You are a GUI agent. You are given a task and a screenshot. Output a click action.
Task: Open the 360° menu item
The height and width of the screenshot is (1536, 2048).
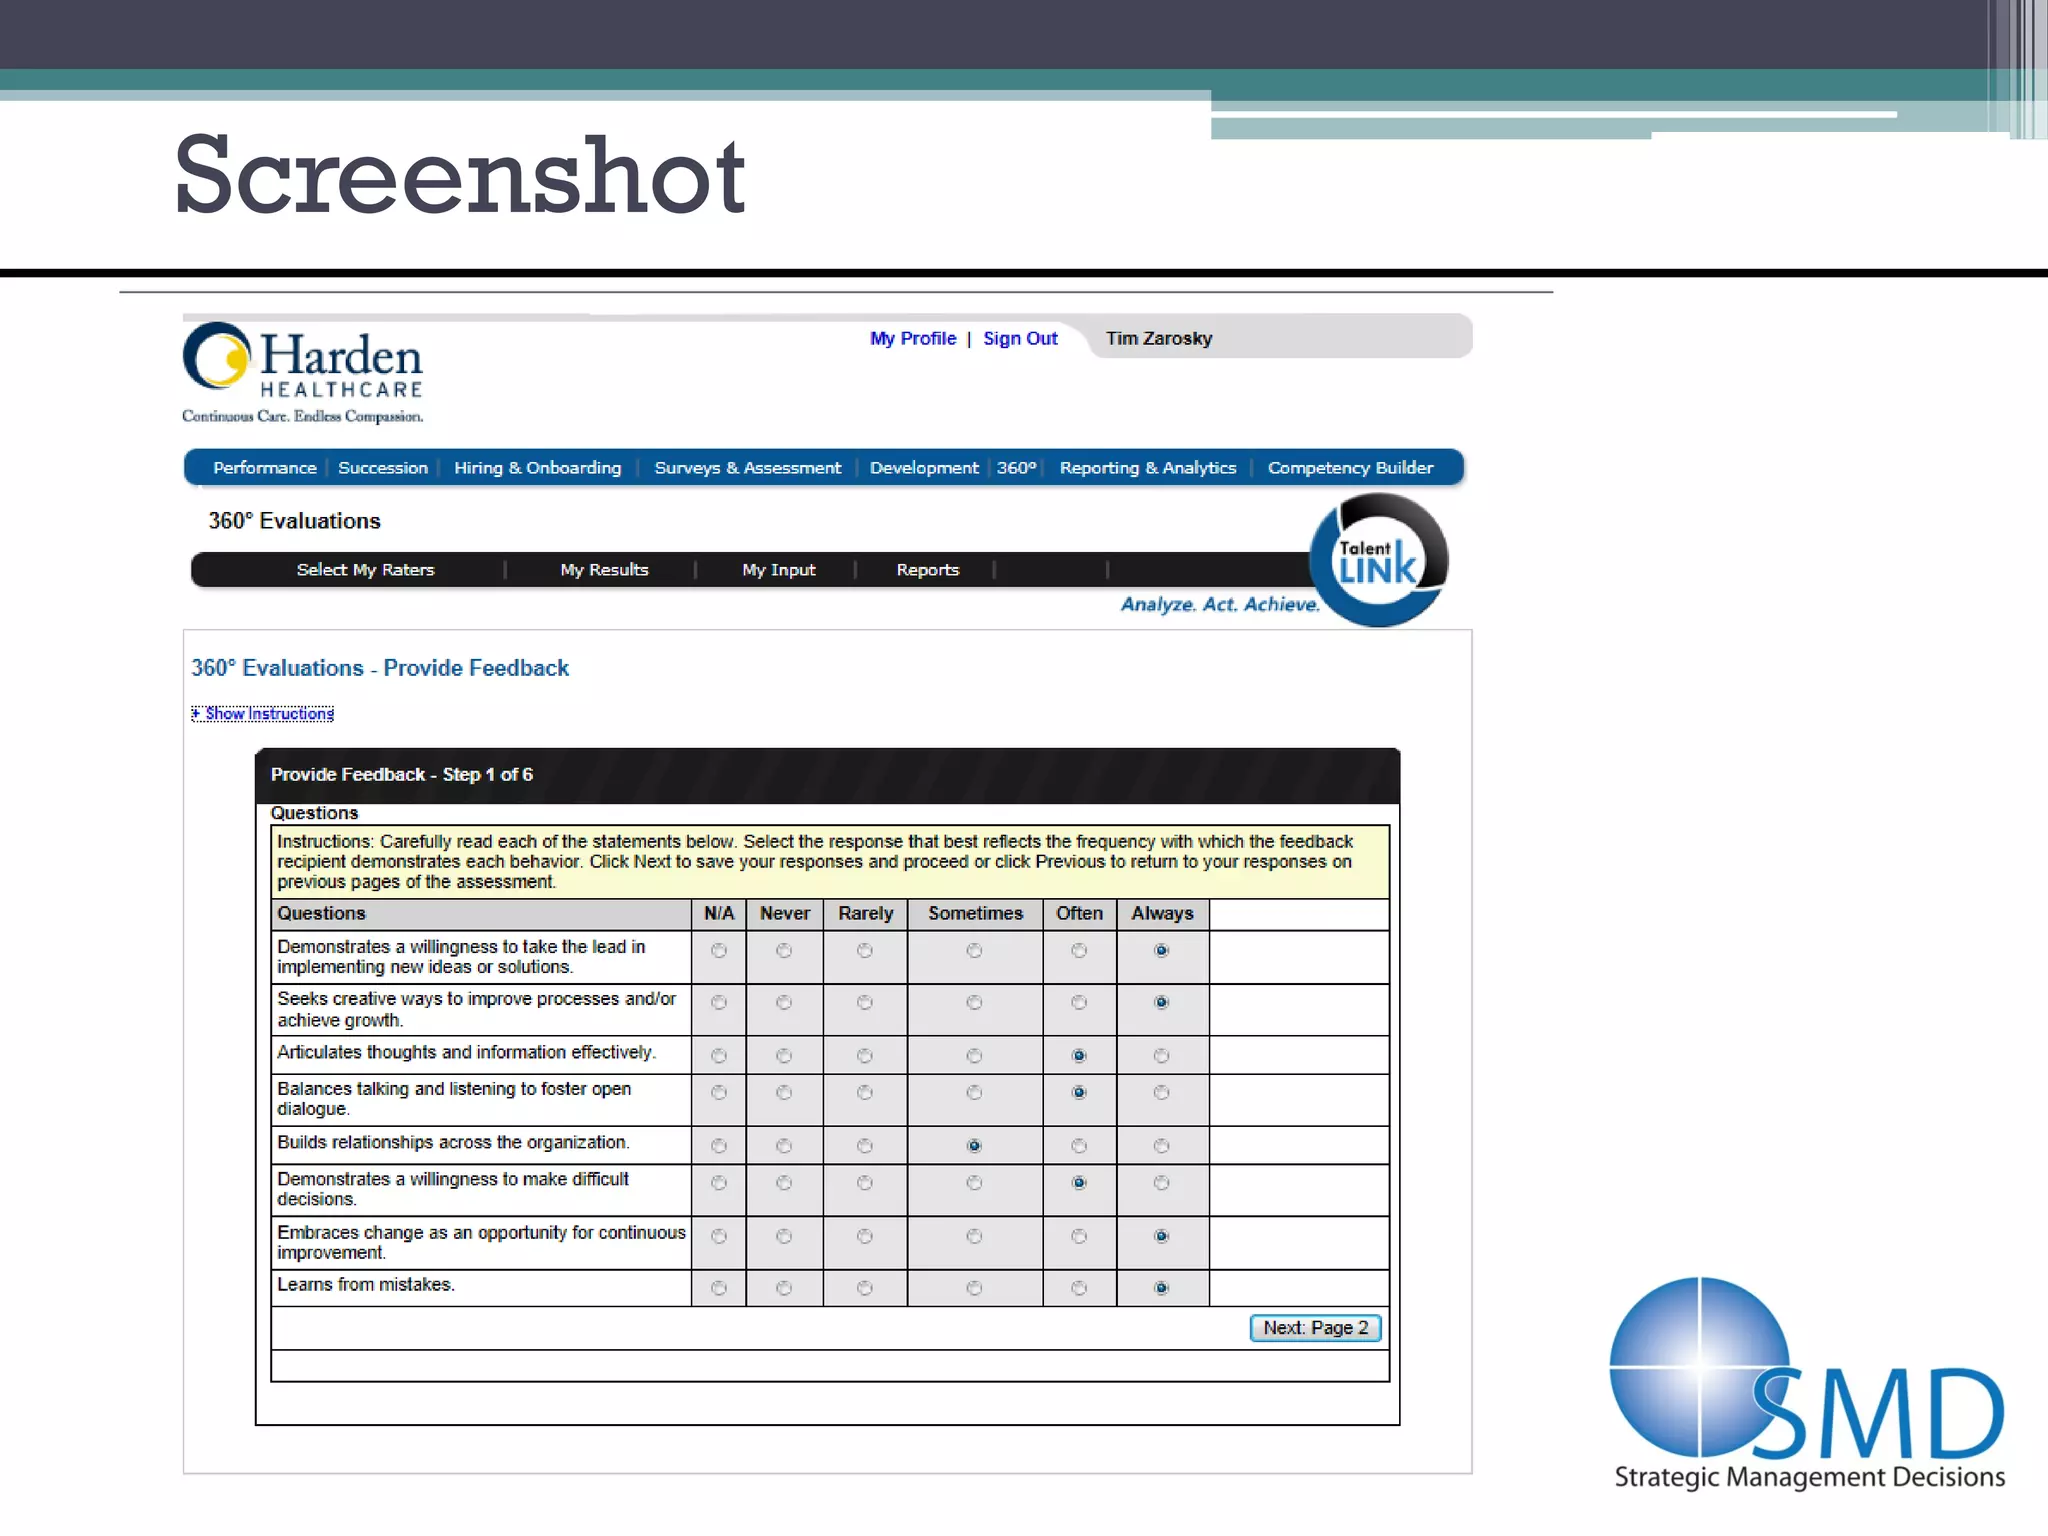coord(1016,468)
